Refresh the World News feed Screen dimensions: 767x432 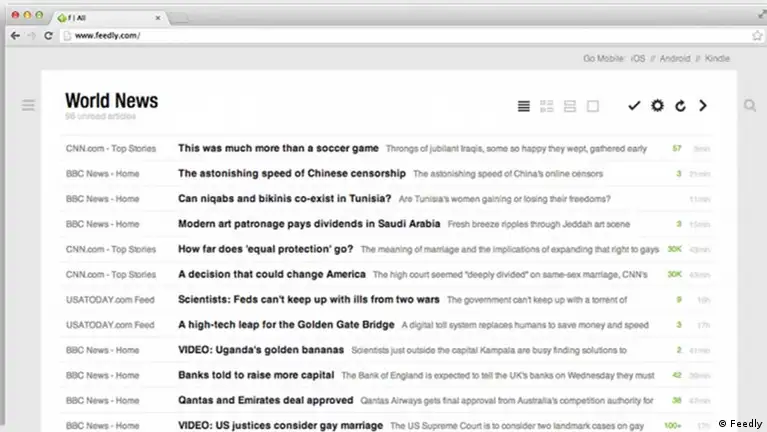tap(680, 106)
